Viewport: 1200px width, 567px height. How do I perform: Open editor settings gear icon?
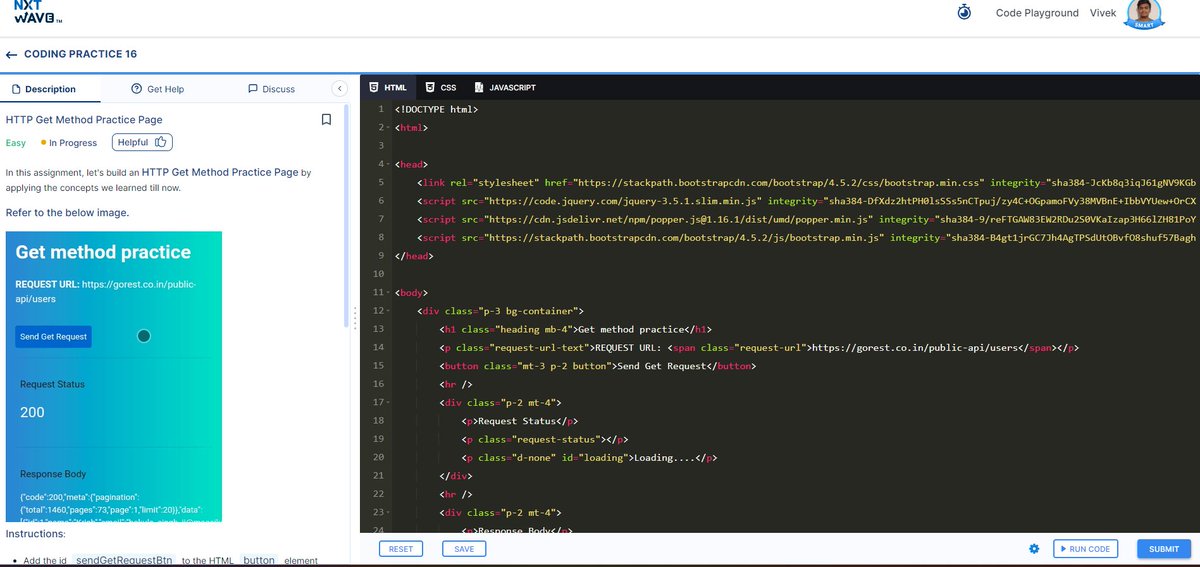pos(1034,549)
